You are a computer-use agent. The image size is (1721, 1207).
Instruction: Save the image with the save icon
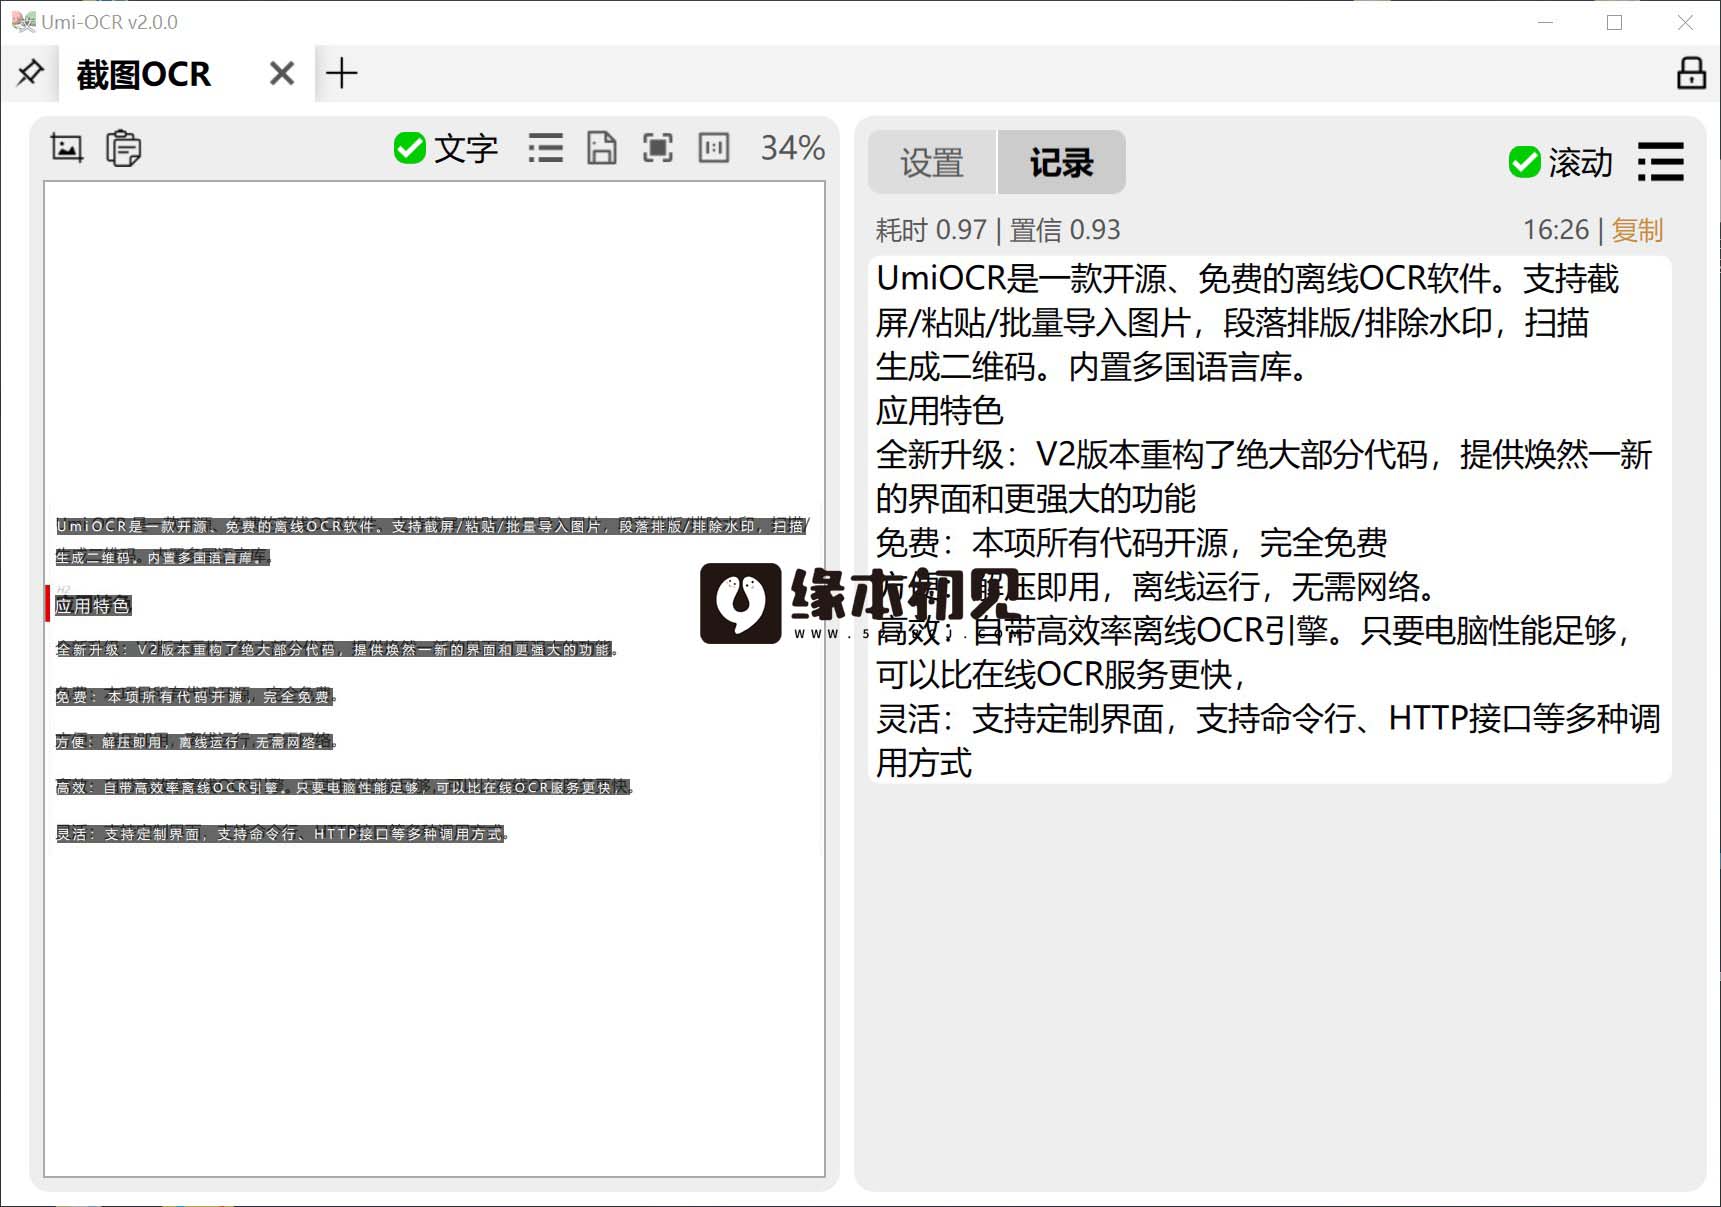pos(601,148)
